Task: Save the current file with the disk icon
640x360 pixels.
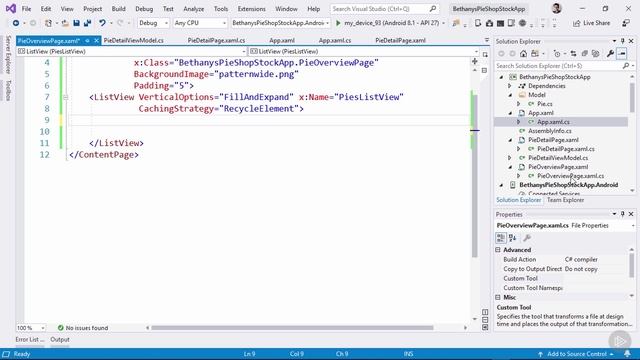Action: pyautogui.click(x=76, y=23)
